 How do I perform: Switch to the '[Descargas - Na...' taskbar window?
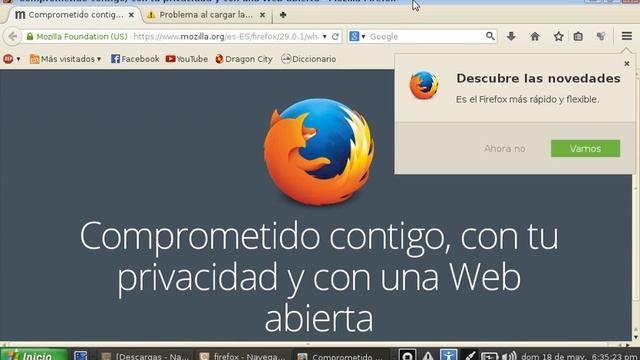click(146, 356)
